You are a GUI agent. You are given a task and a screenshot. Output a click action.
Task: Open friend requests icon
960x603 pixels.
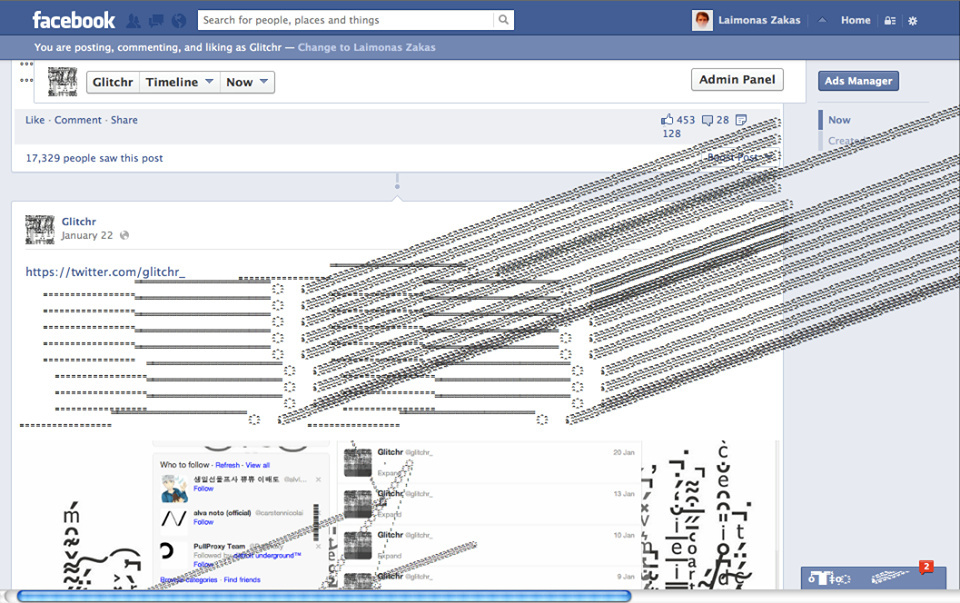(x=133, y=20)
